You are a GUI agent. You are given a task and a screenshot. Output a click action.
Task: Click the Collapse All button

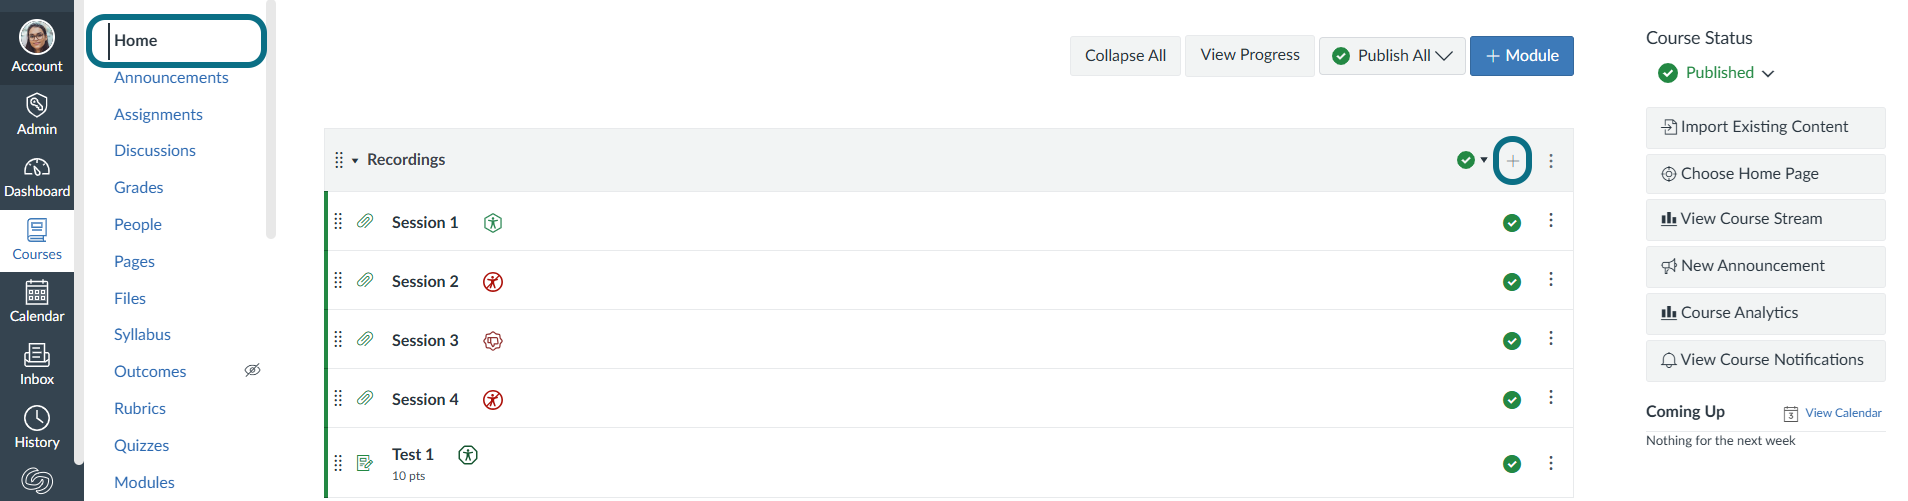[x=1125, y=56]
